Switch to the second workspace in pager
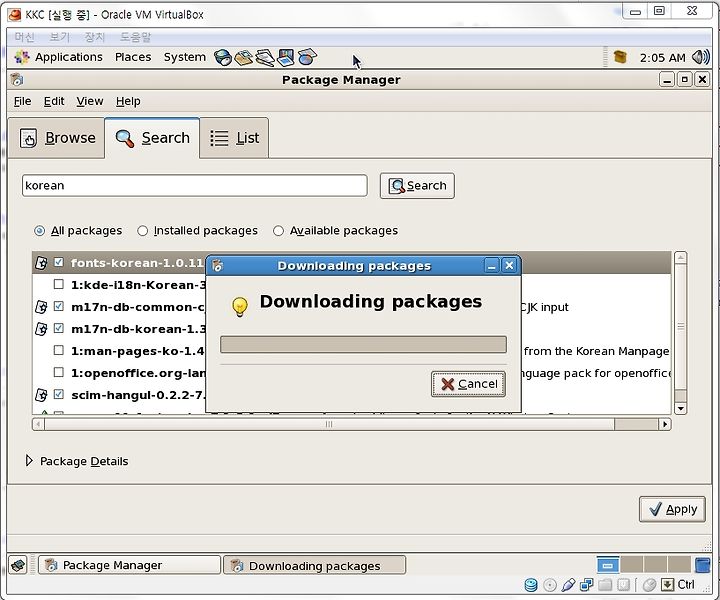This screenshot has width=720, height=600. (632, 565)
